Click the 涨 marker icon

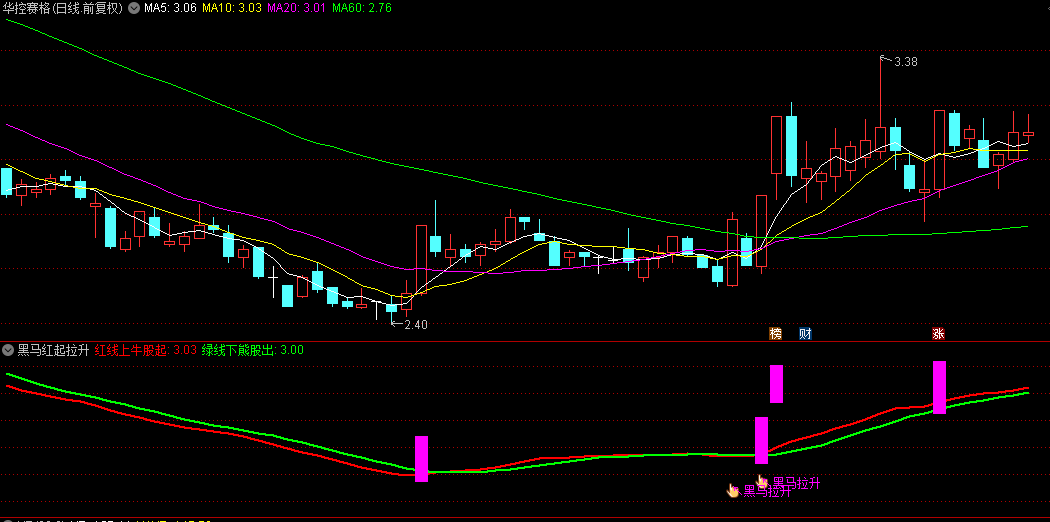939,333
